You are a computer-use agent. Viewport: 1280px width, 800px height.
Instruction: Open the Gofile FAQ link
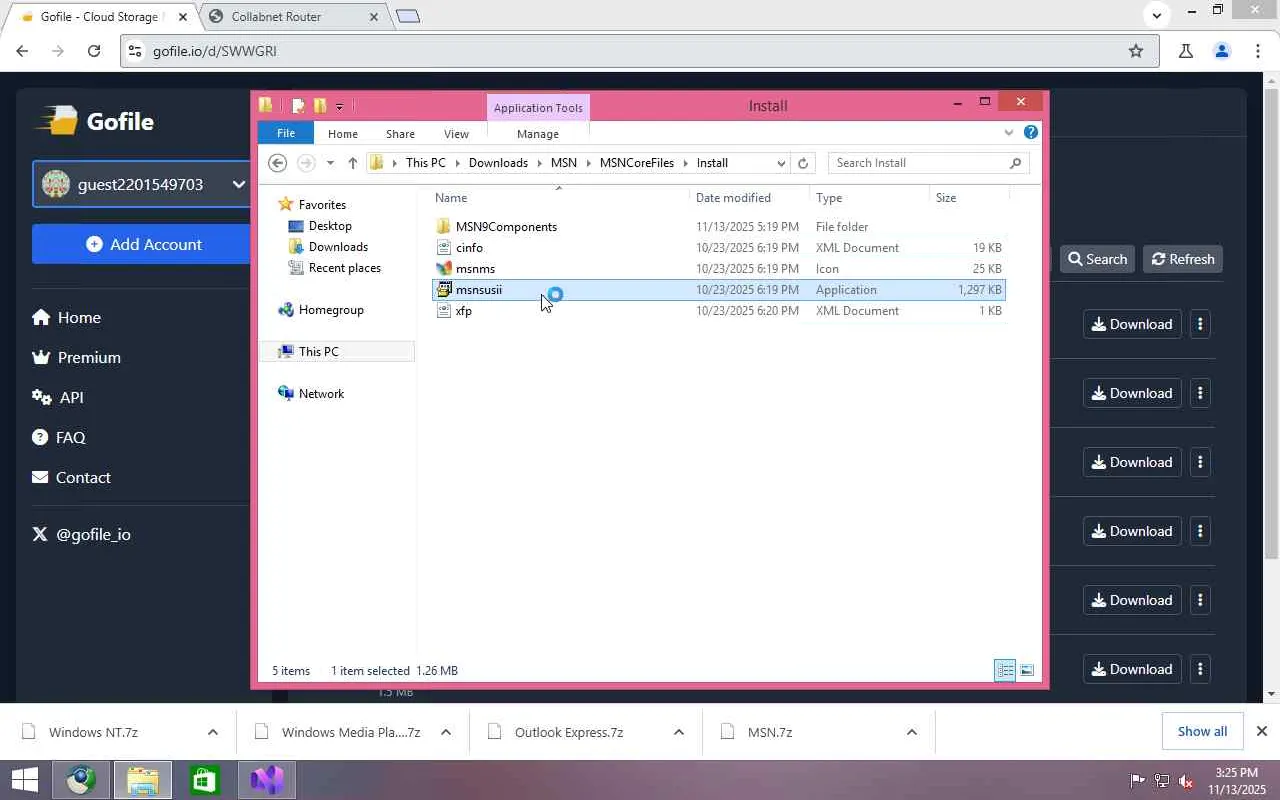point(59,437)
